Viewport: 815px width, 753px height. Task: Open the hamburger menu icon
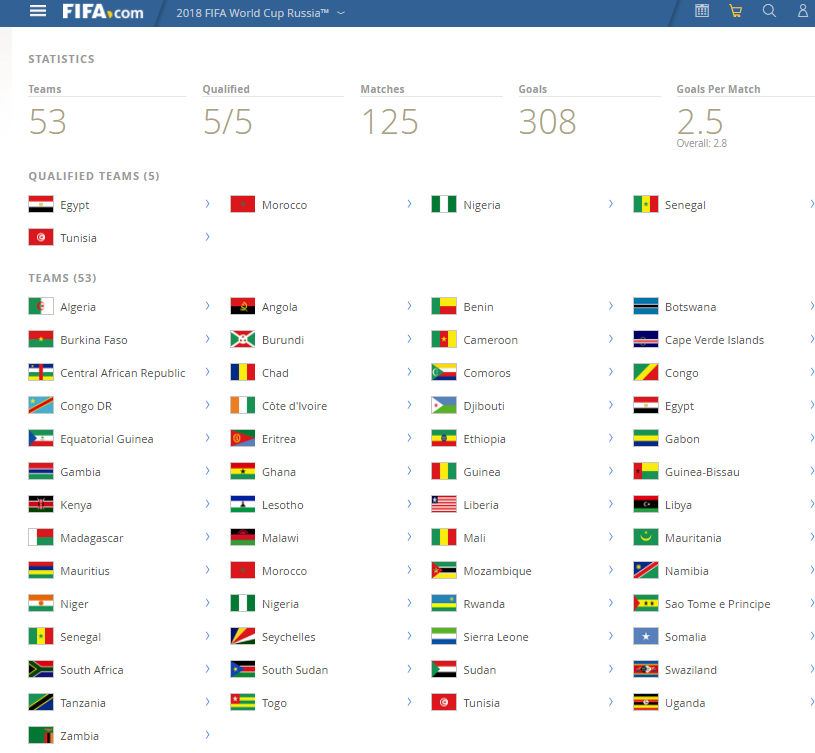point(38,11)
